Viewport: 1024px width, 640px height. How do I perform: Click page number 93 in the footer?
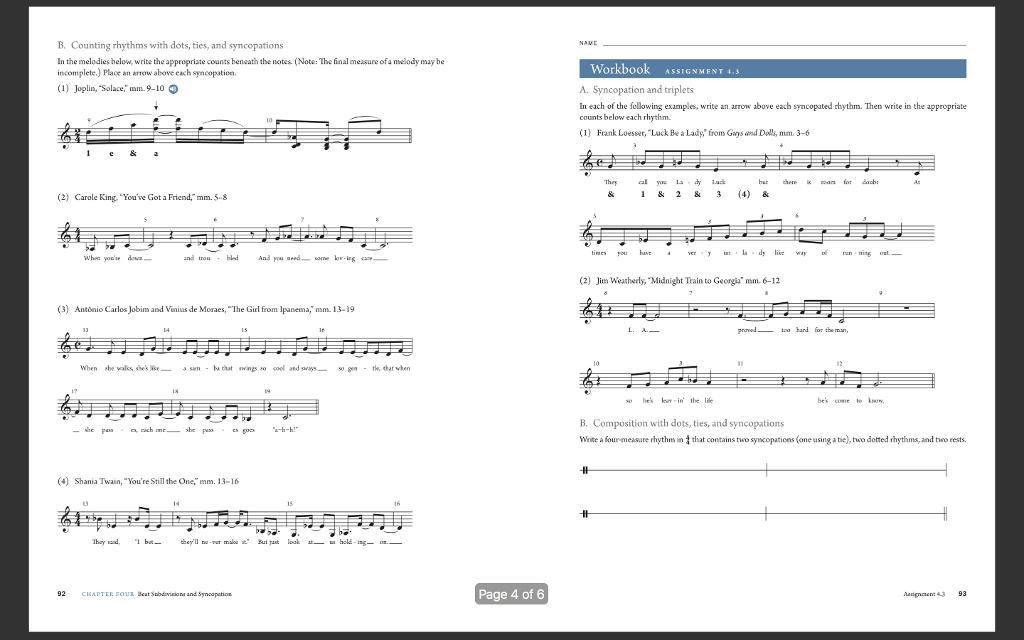coord(963,593)
